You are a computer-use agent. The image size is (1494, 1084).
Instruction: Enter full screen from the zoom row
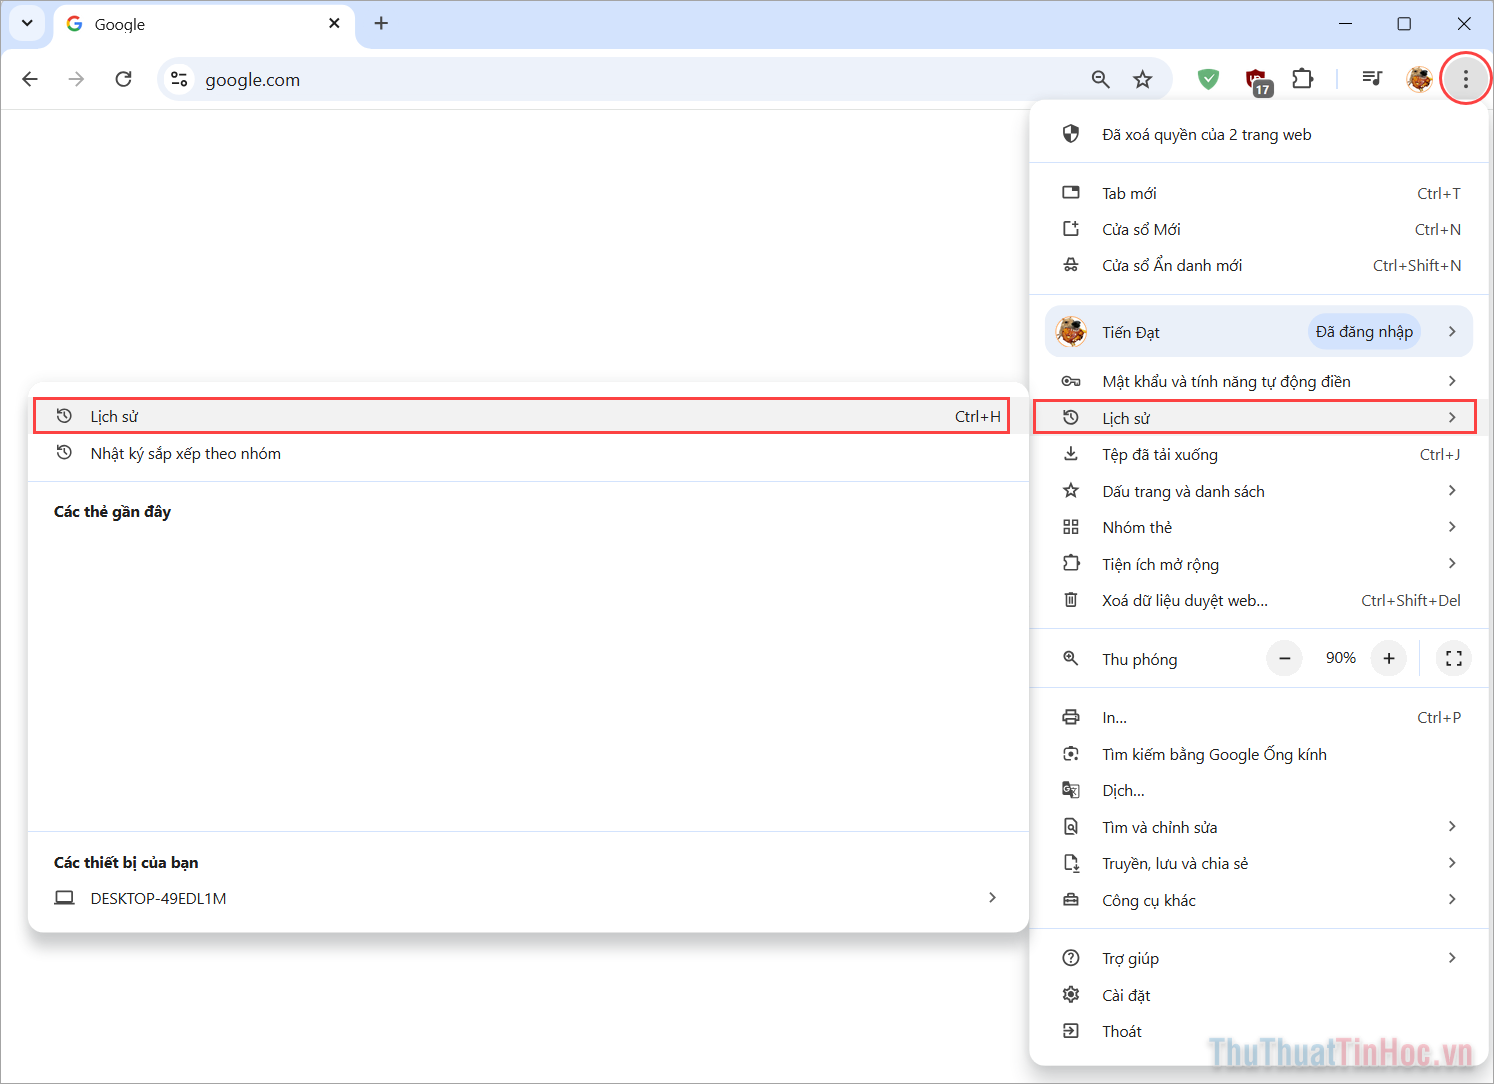[1453, 658]
